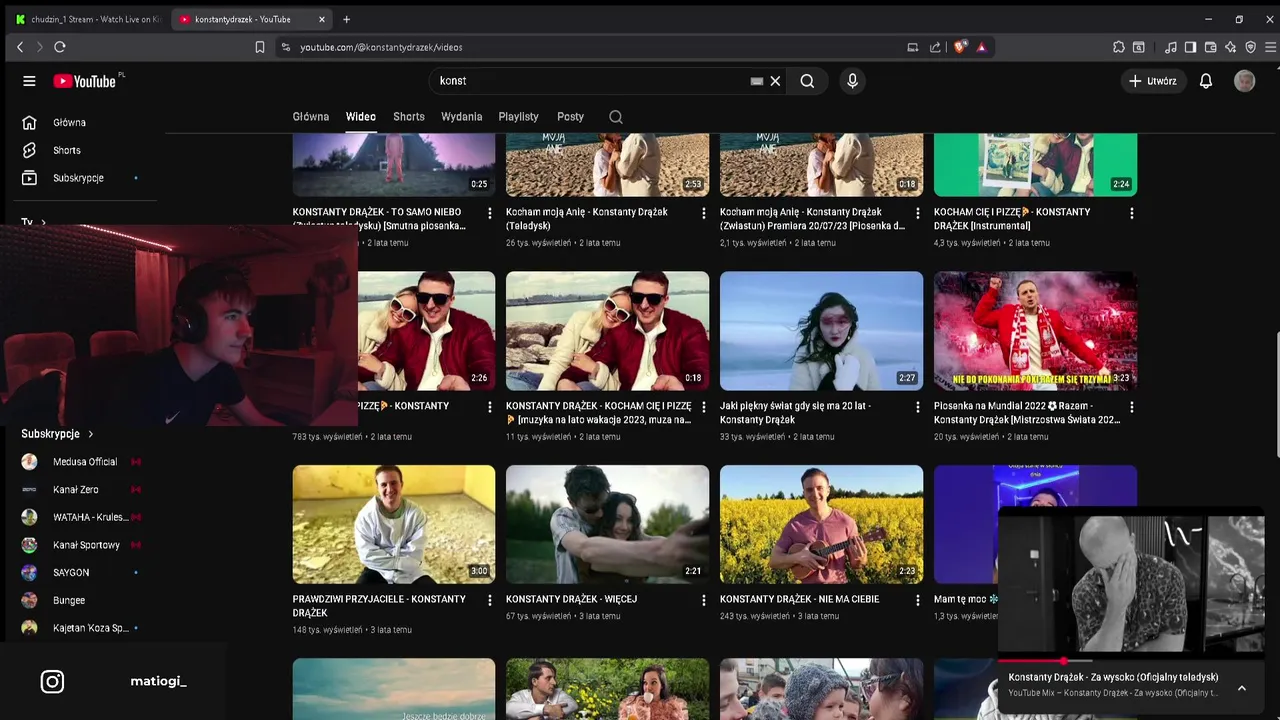1280x720 pixels.
Task: Reload the page
Action: 60,47
